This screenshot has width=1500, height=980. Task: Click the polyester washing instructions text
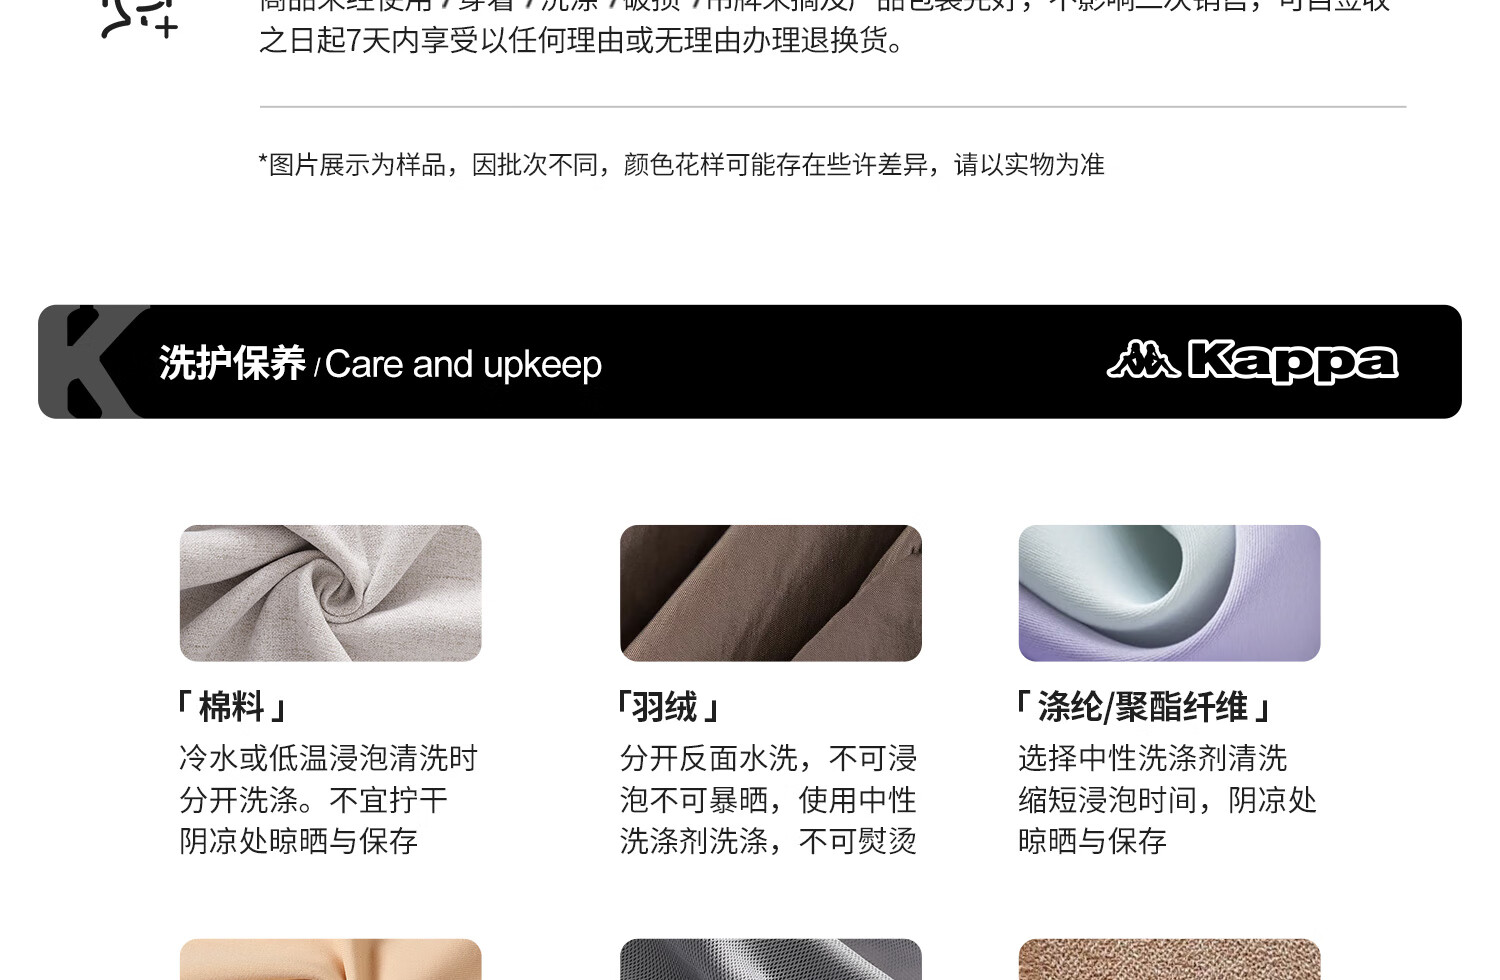tap(1167, 799)
